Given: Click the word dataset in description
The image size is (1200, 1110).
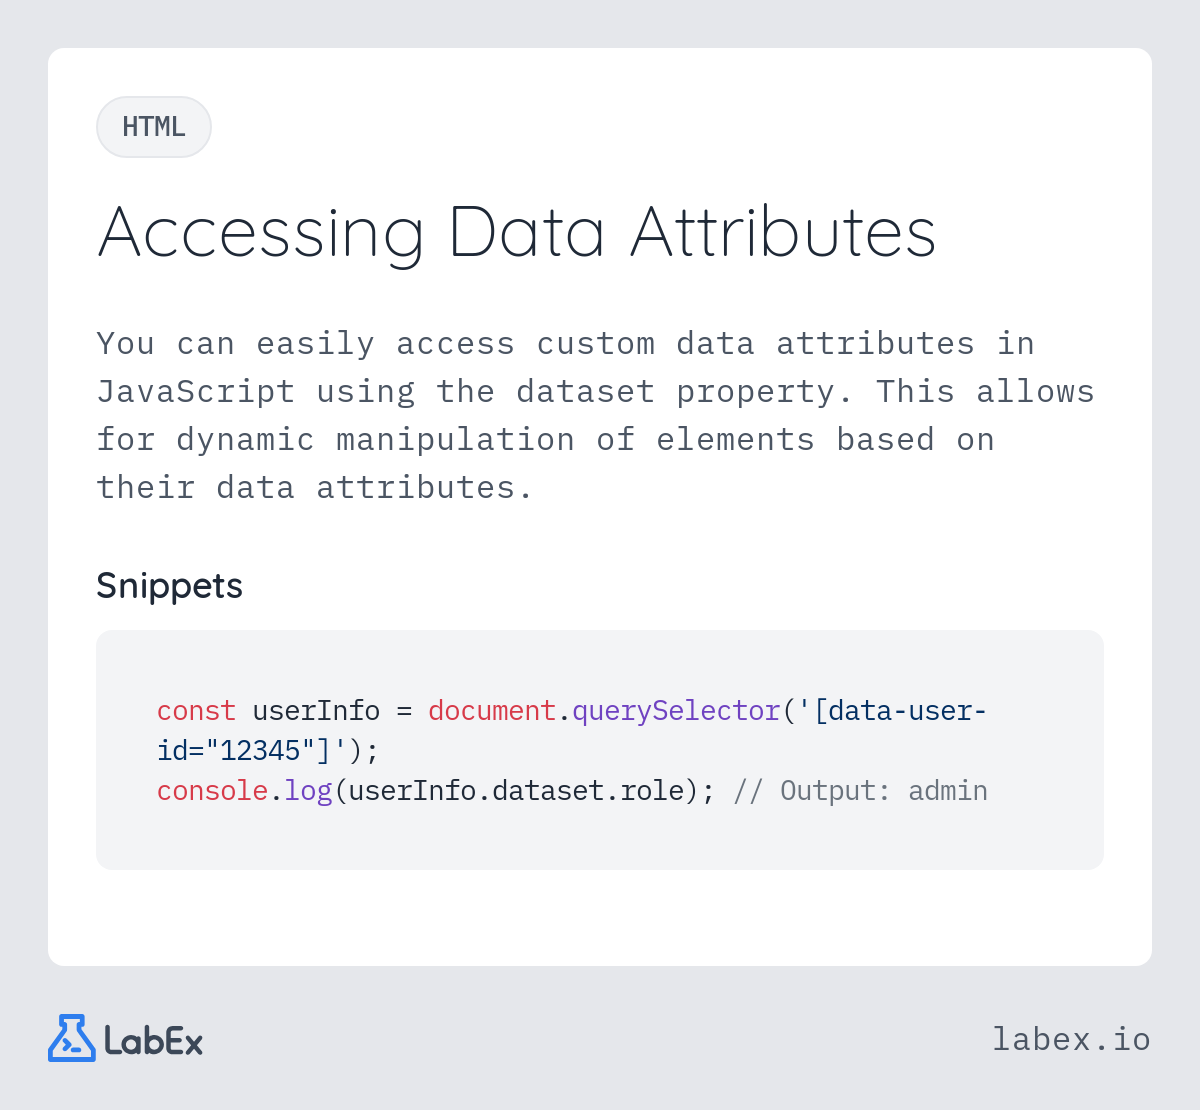Looking at the screenshot, I should click(585, 391).
